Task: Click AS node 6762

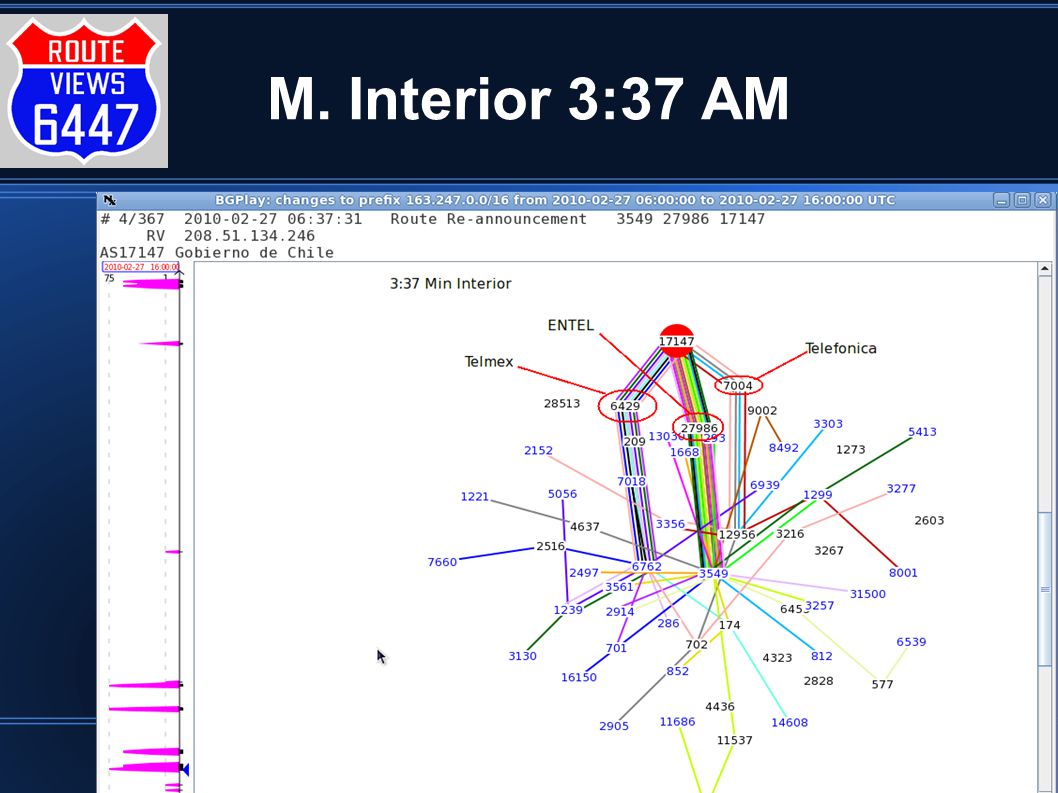Action: 646,566
